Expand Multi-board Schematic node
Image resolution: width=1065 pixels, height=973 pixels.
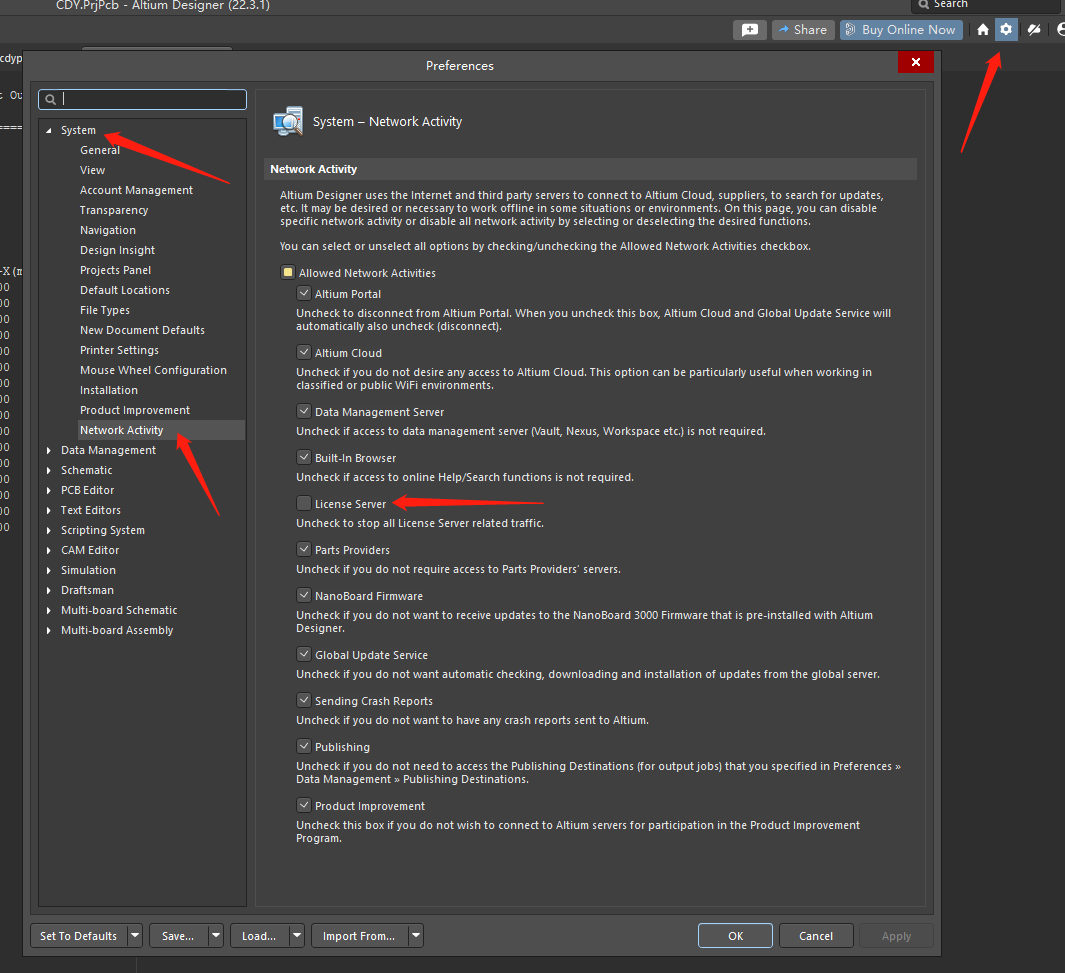(49, 610)
